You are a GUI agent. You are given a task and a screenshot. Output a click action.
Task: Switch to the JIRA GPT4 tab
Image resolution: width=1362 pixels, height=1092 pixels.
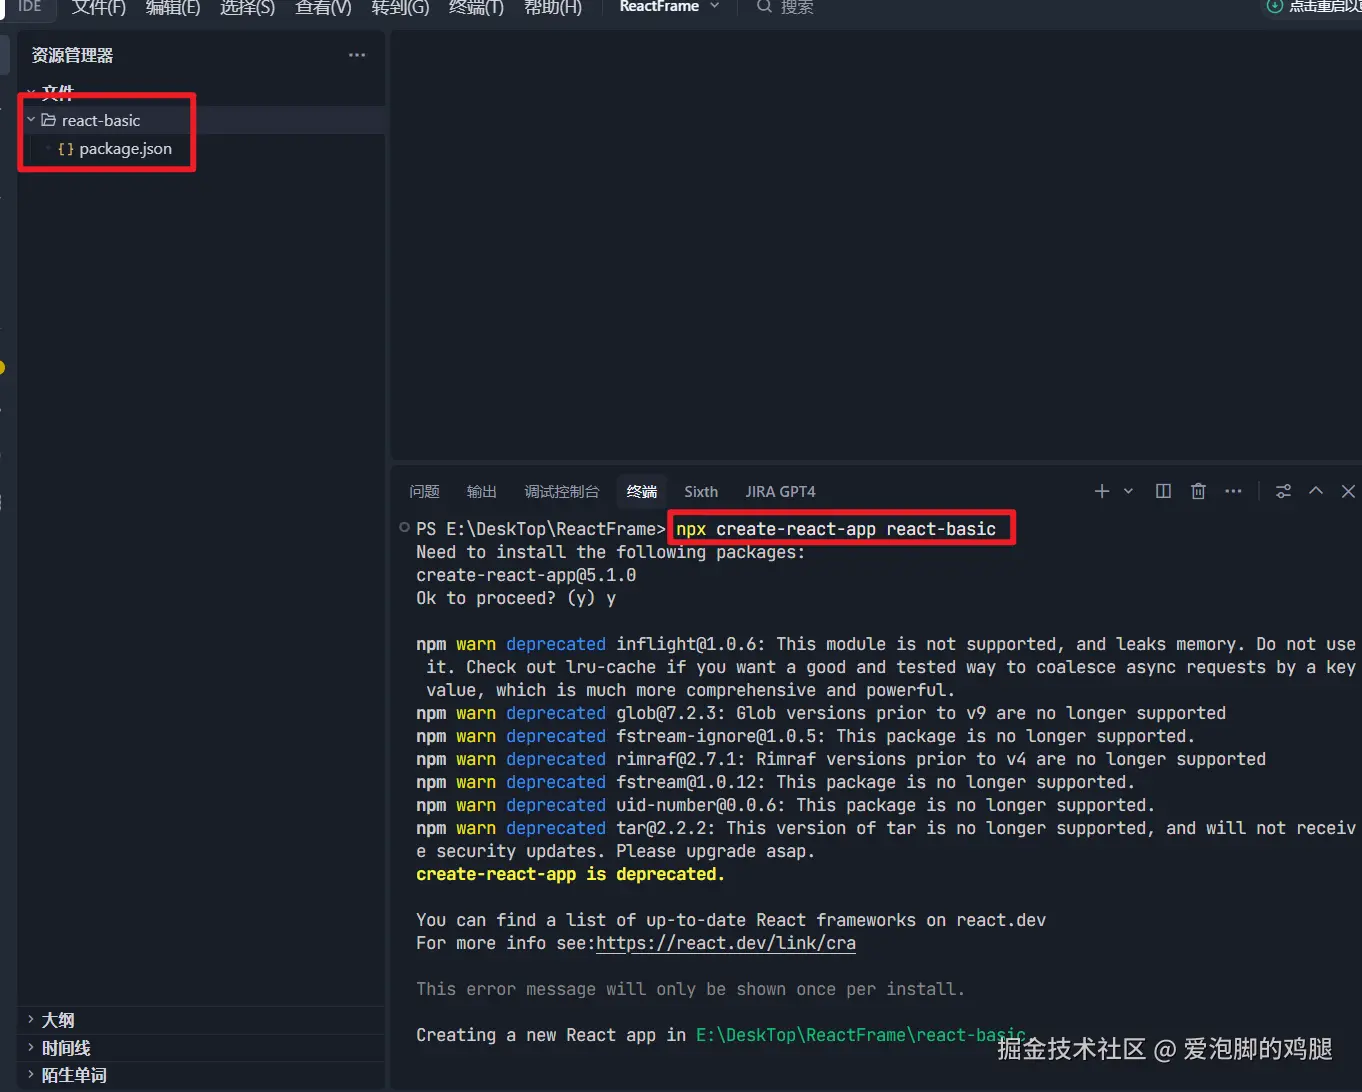[x=780, y=491]
